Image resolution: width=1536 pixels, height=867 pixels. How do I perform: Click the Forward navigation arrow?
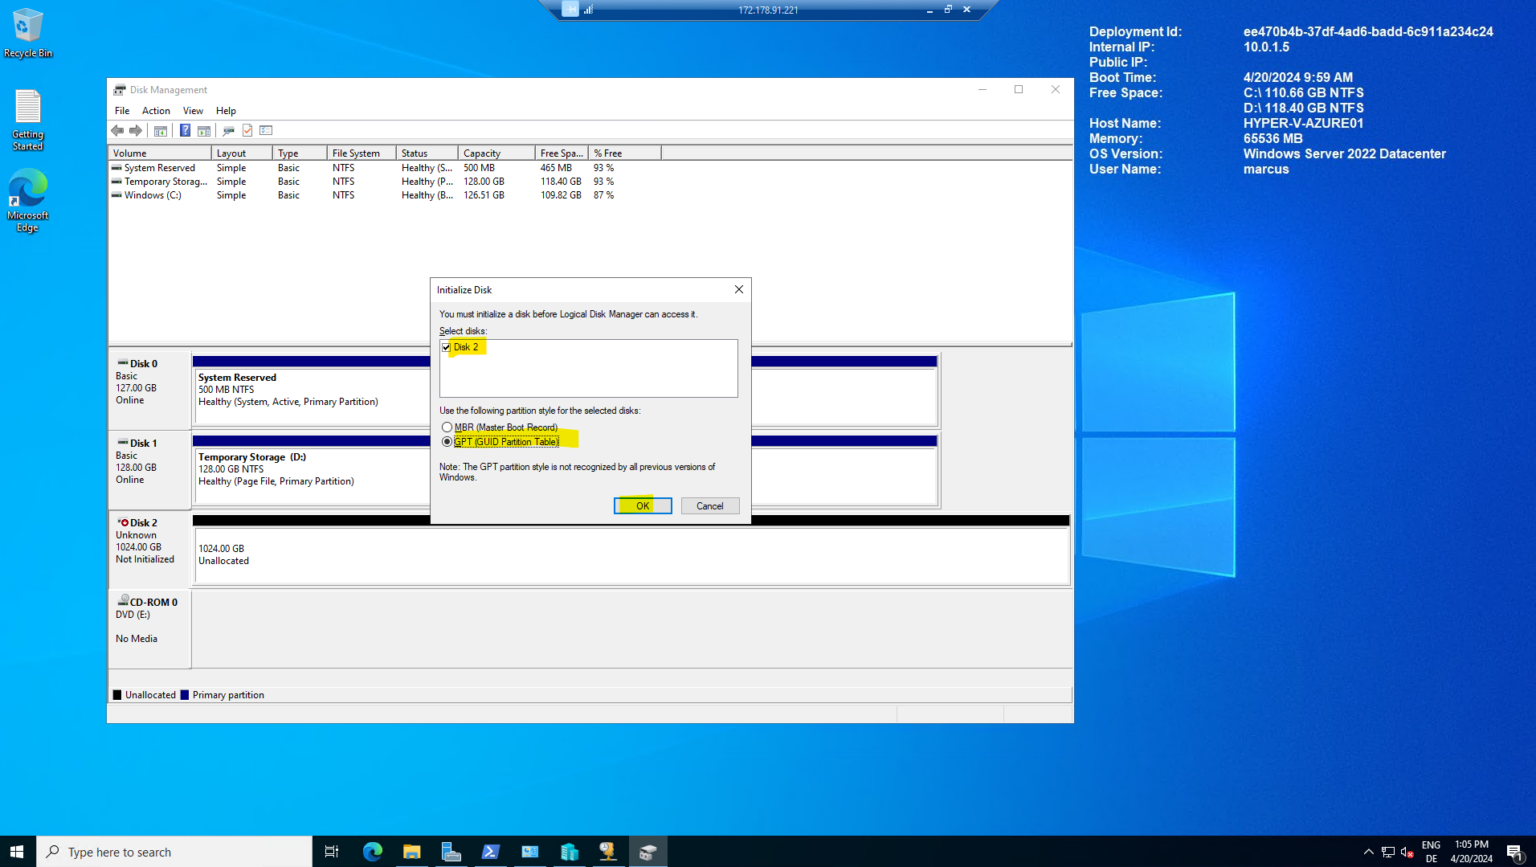click(x=135, y=130)
